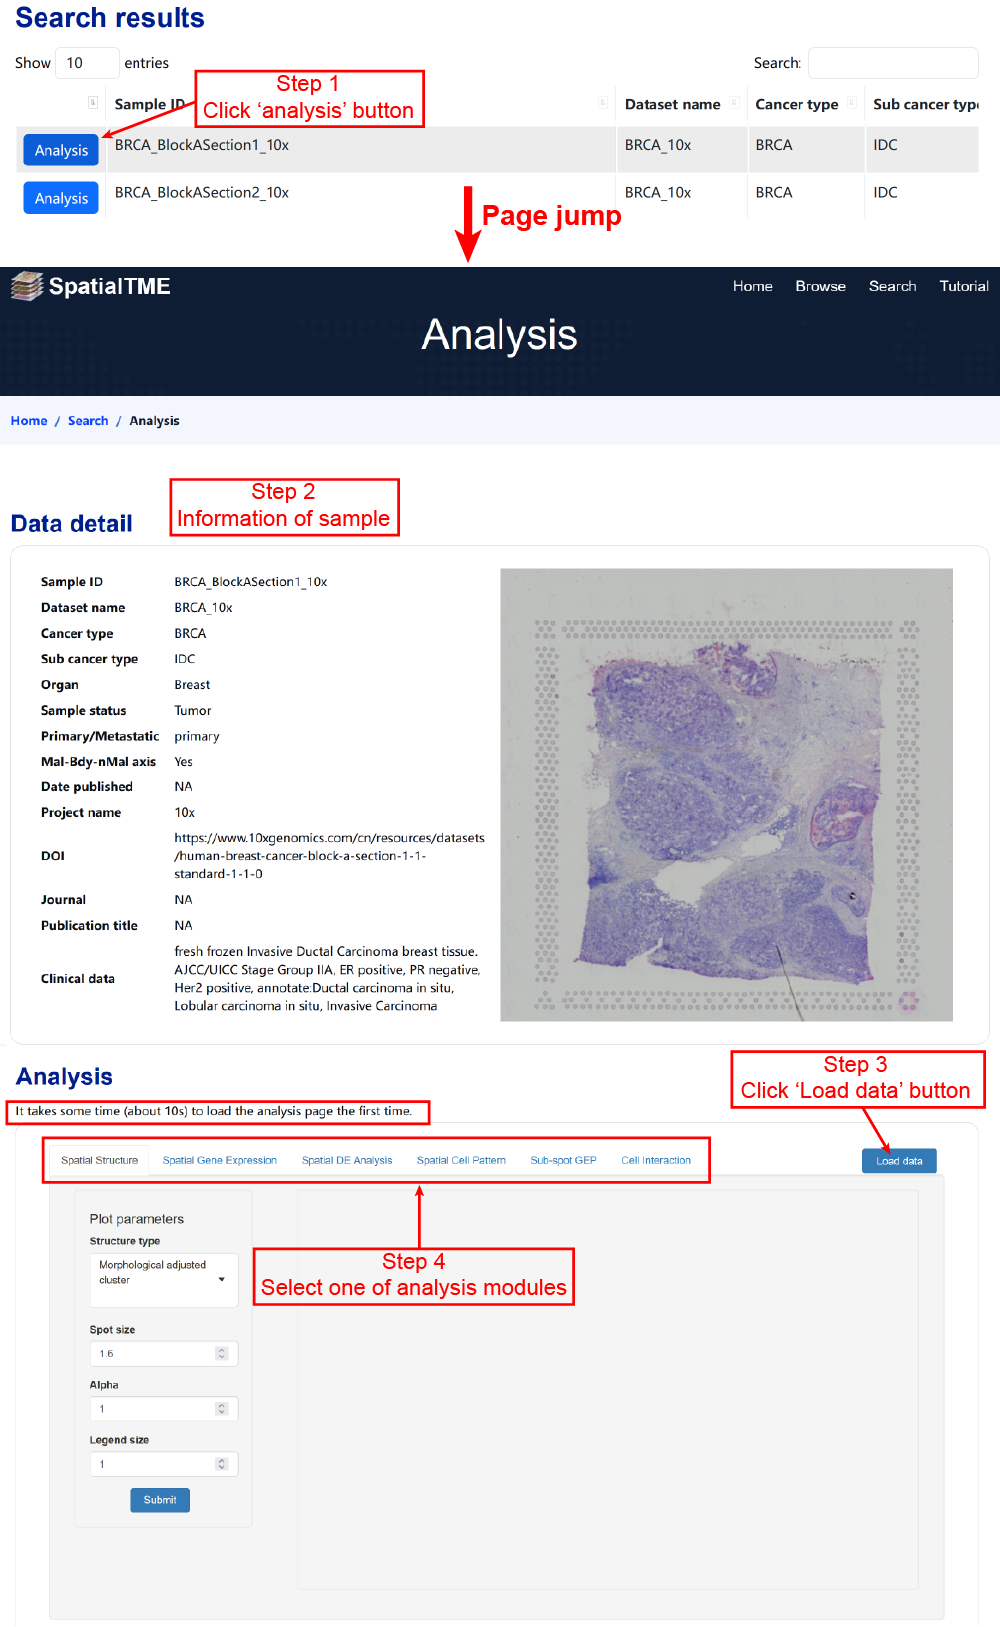Click Analysis button for BRCA_BlockASection2_10x
Screen dimensions: 1000x1627
click(61, 198)
